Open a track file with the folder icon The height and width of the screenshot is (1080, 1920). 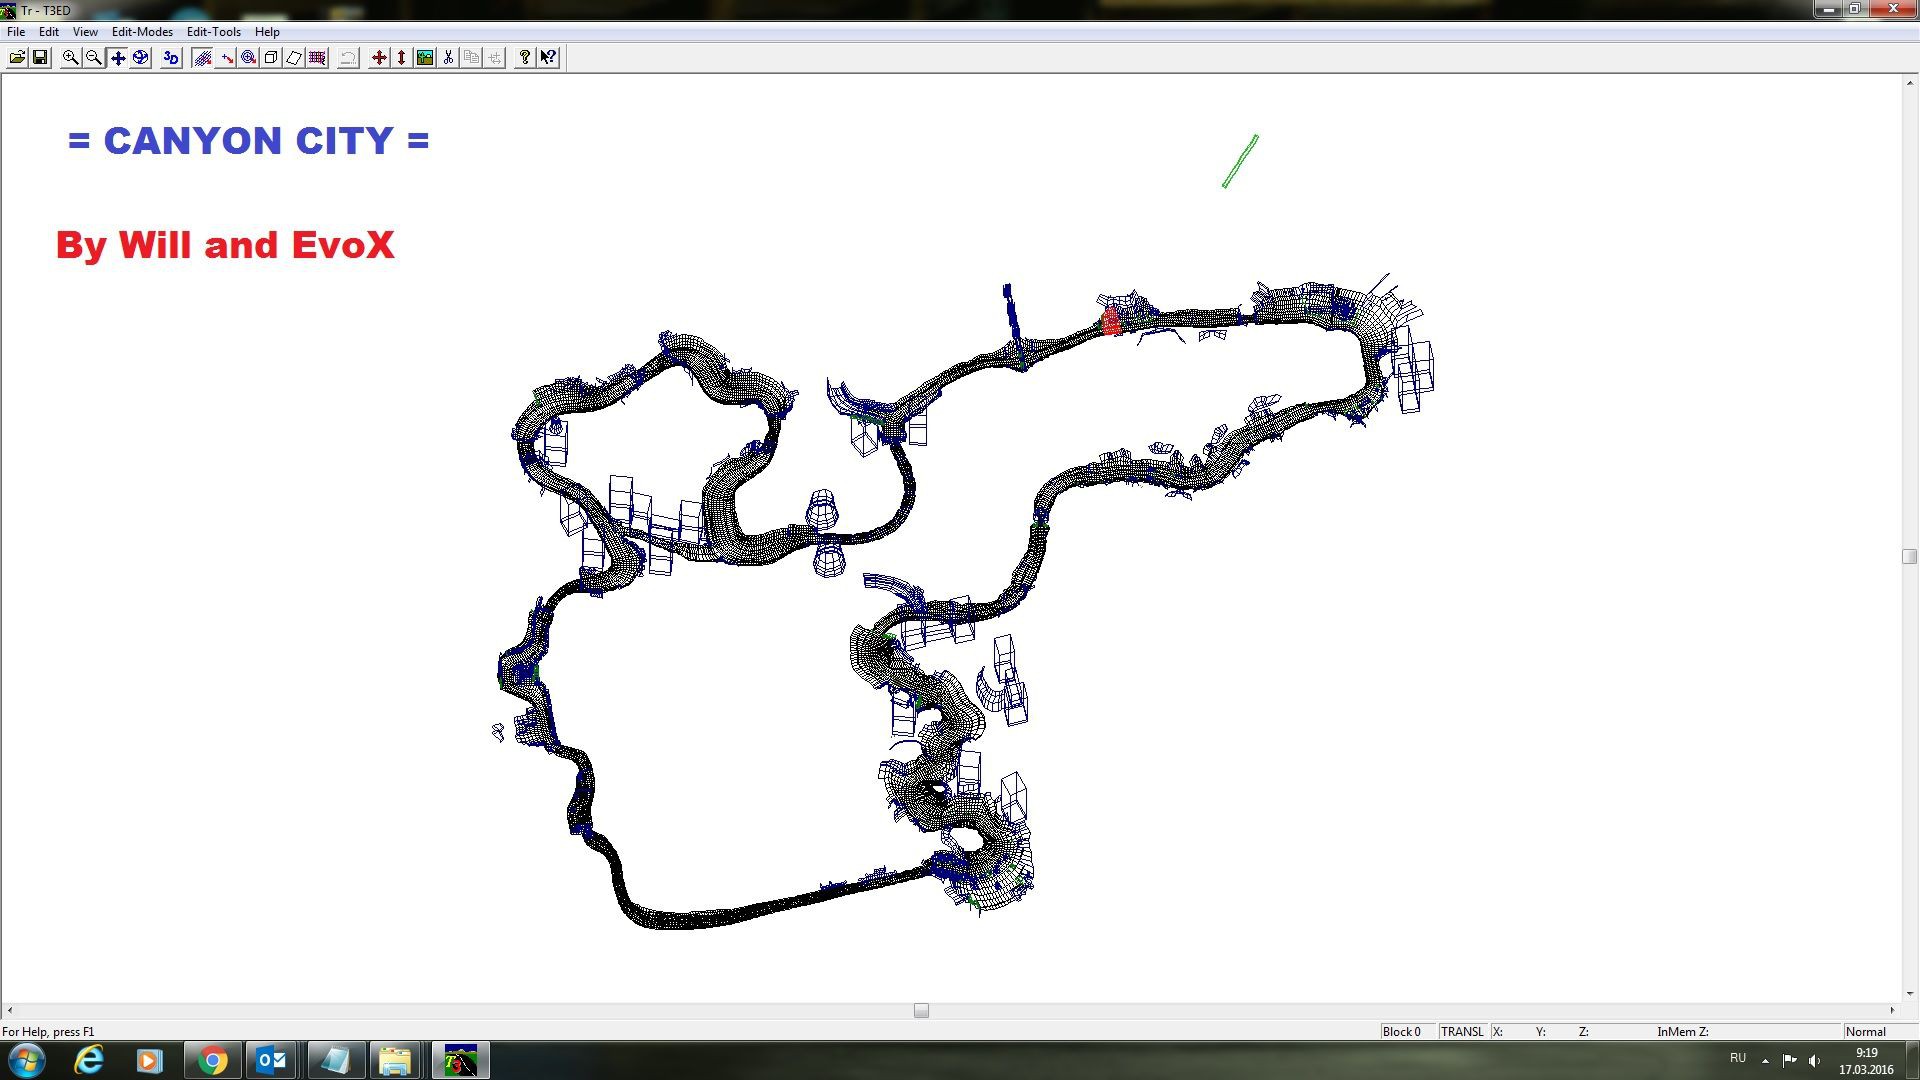[17, 58]
